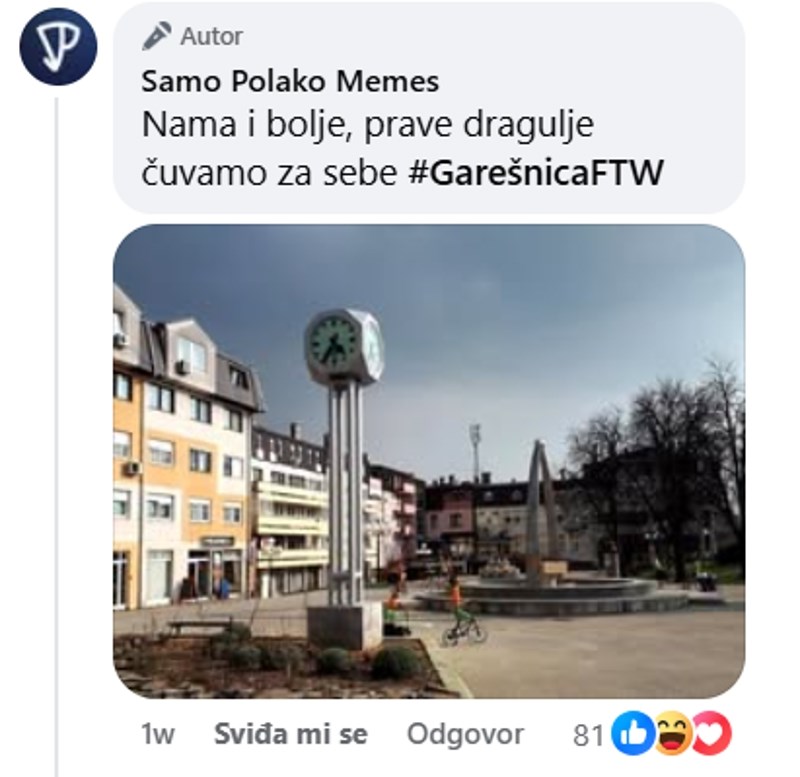Image resolution: width=800 pixels, height=777 pixels.
Task: Open the Samo Polako Memes page name
Action: [290, 82]
